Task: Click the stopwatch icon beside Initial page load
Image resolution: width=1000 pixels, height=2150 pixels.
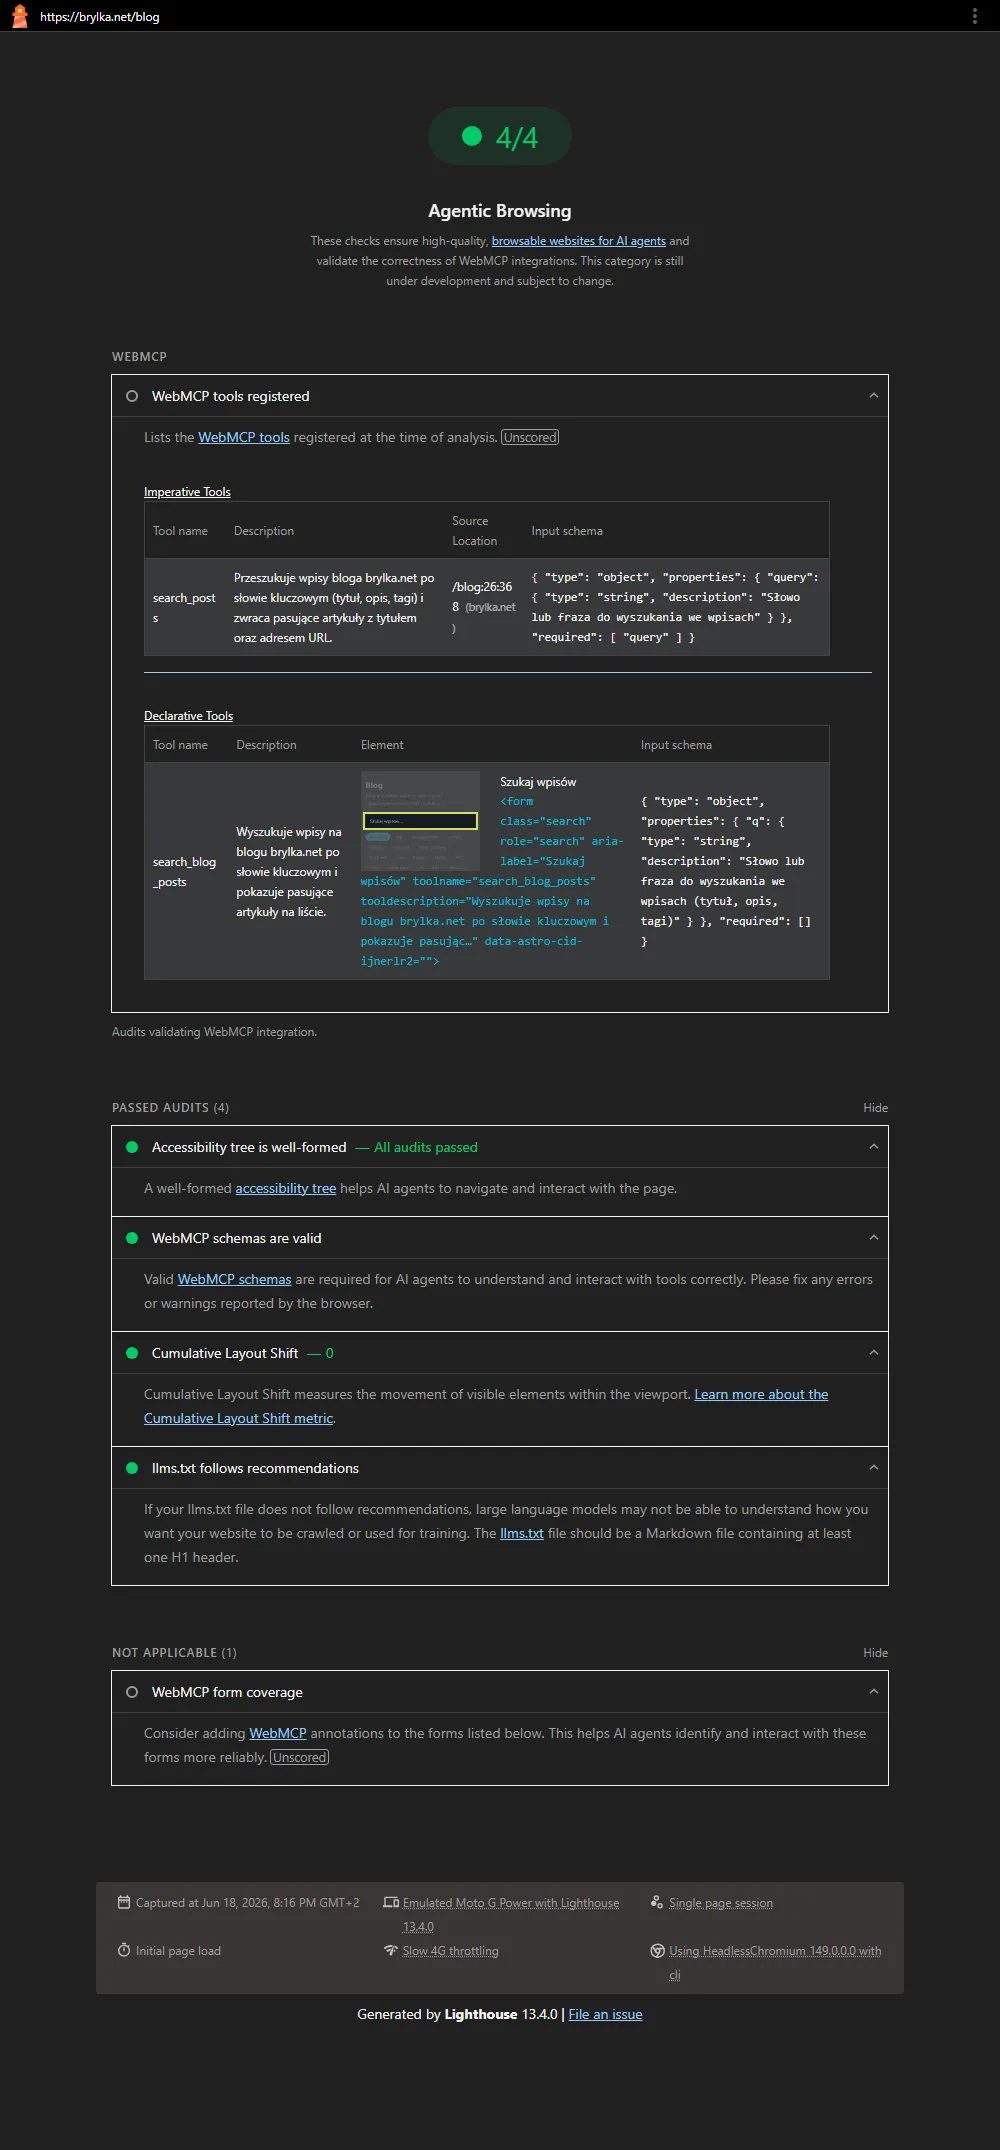Action: click(124, 1950)
